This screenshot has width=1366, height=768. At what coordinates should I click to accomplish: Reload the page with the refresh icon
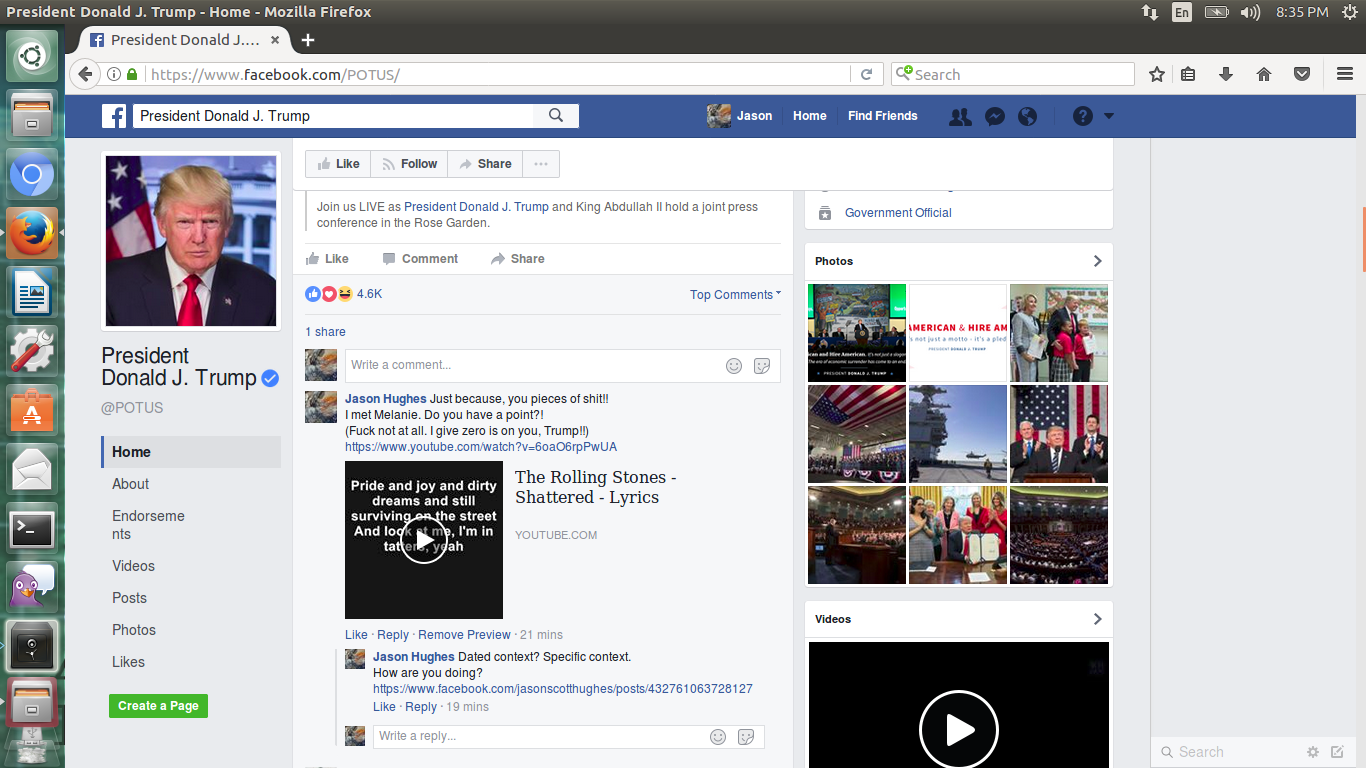click(x=866, y=74)
